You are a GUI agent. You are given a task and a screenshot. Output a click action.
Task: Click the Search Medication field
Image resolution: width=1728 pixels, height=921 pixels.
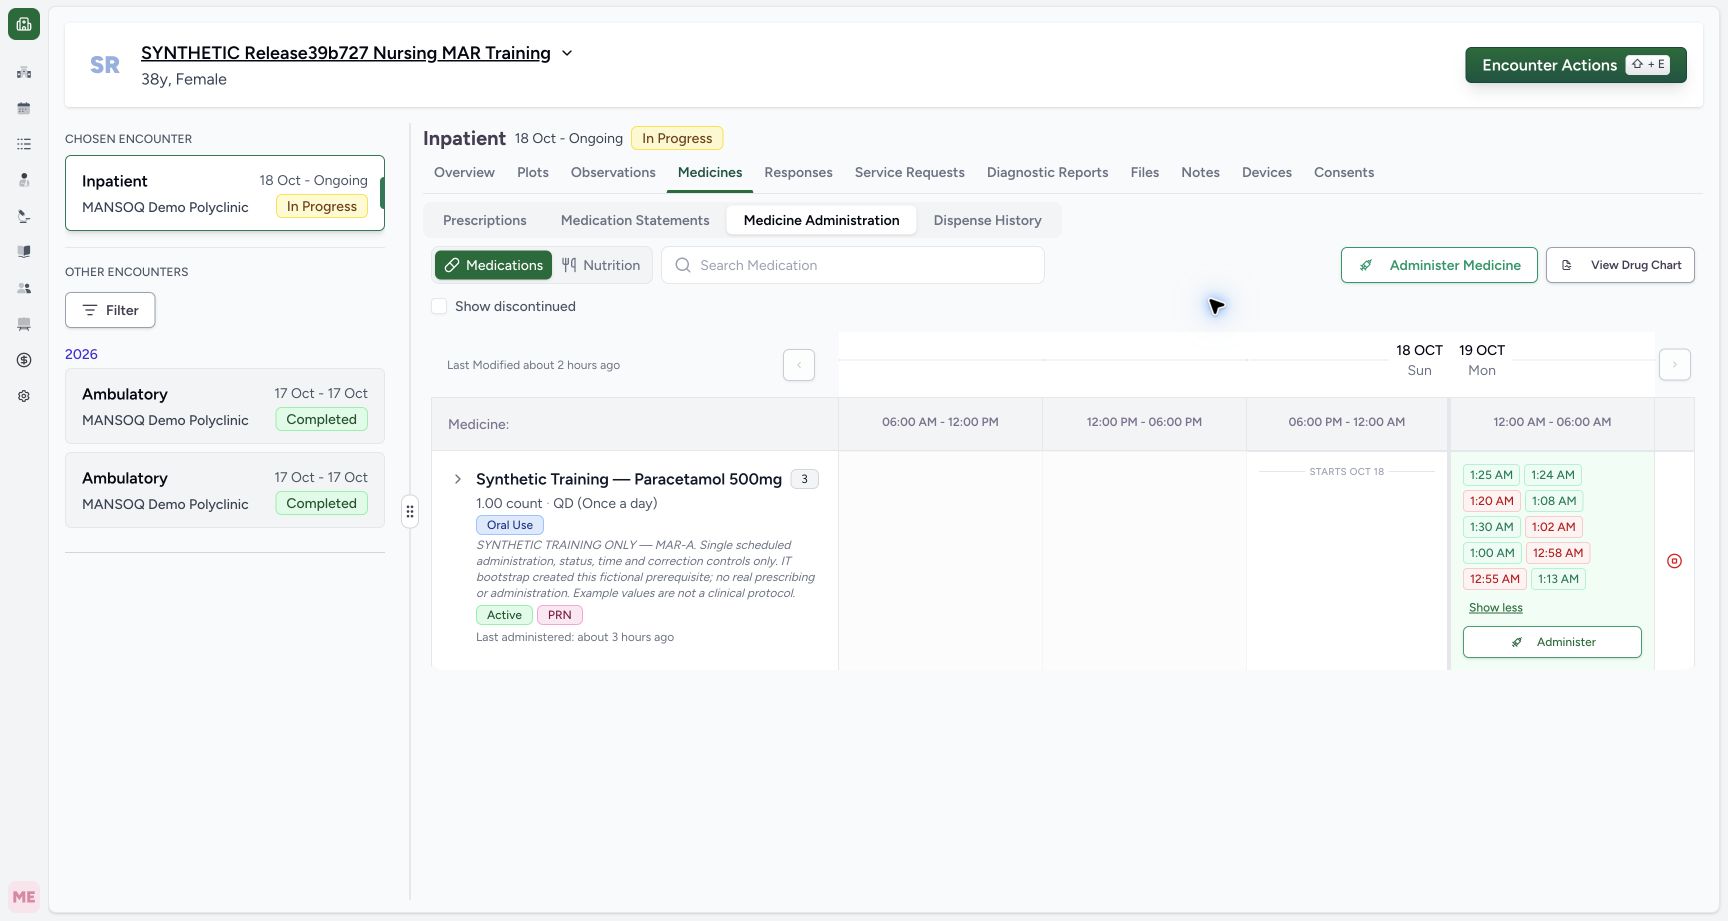853,265
